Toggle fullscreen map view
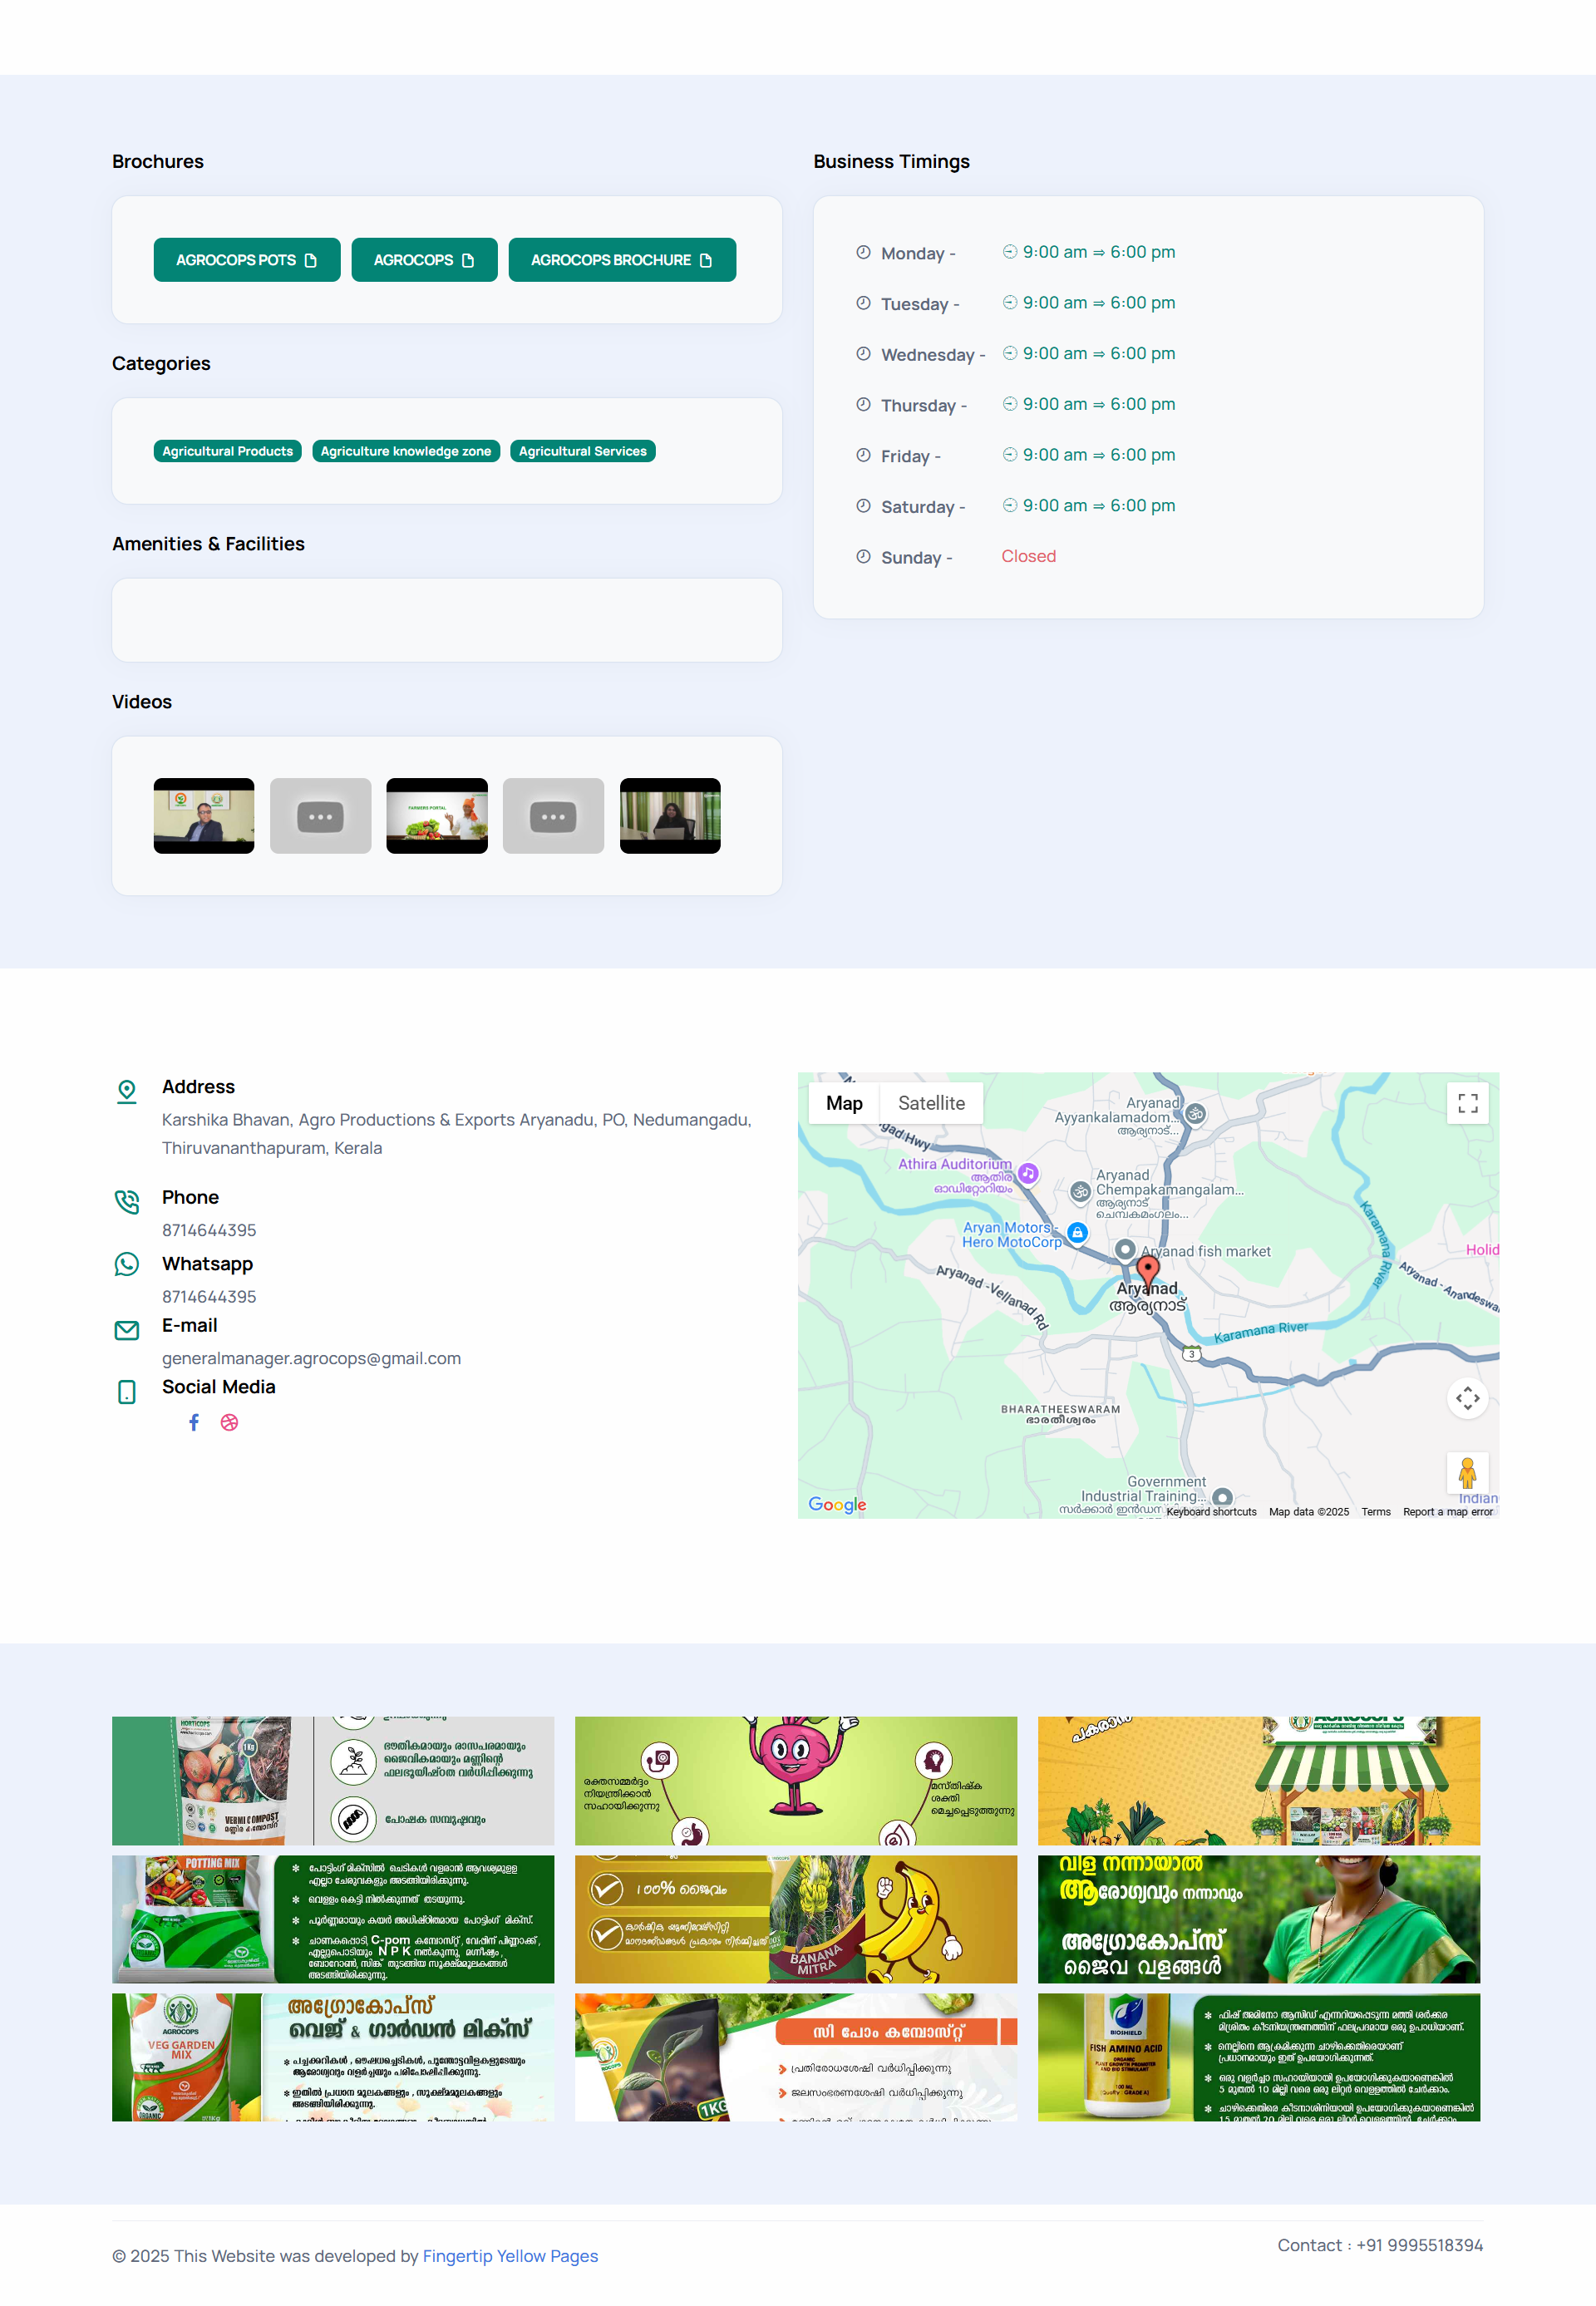Viewport: 1596px width, 2306px height. [x=1467, y=1103]
